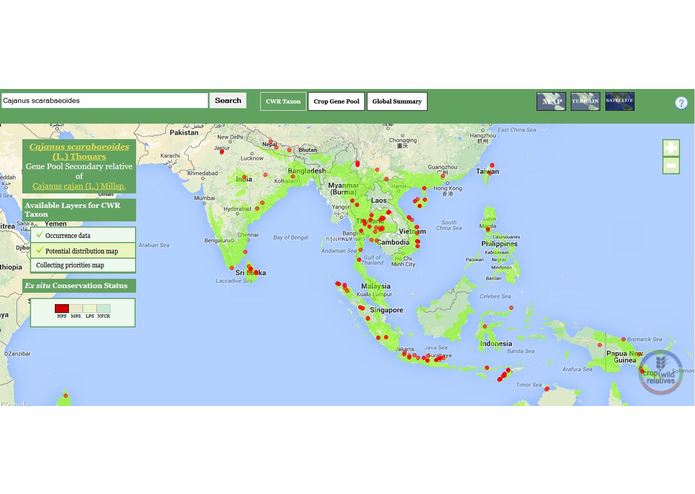Switch to TERRAIN base layer thumbnail
Screen dimensions: 695x494
pos(585,101)
